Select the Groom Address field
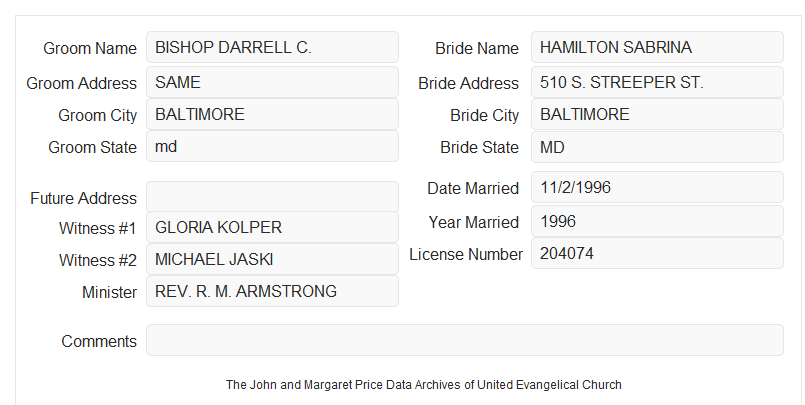Viewport: 805px width, 405px height. (x=272, y=82)
